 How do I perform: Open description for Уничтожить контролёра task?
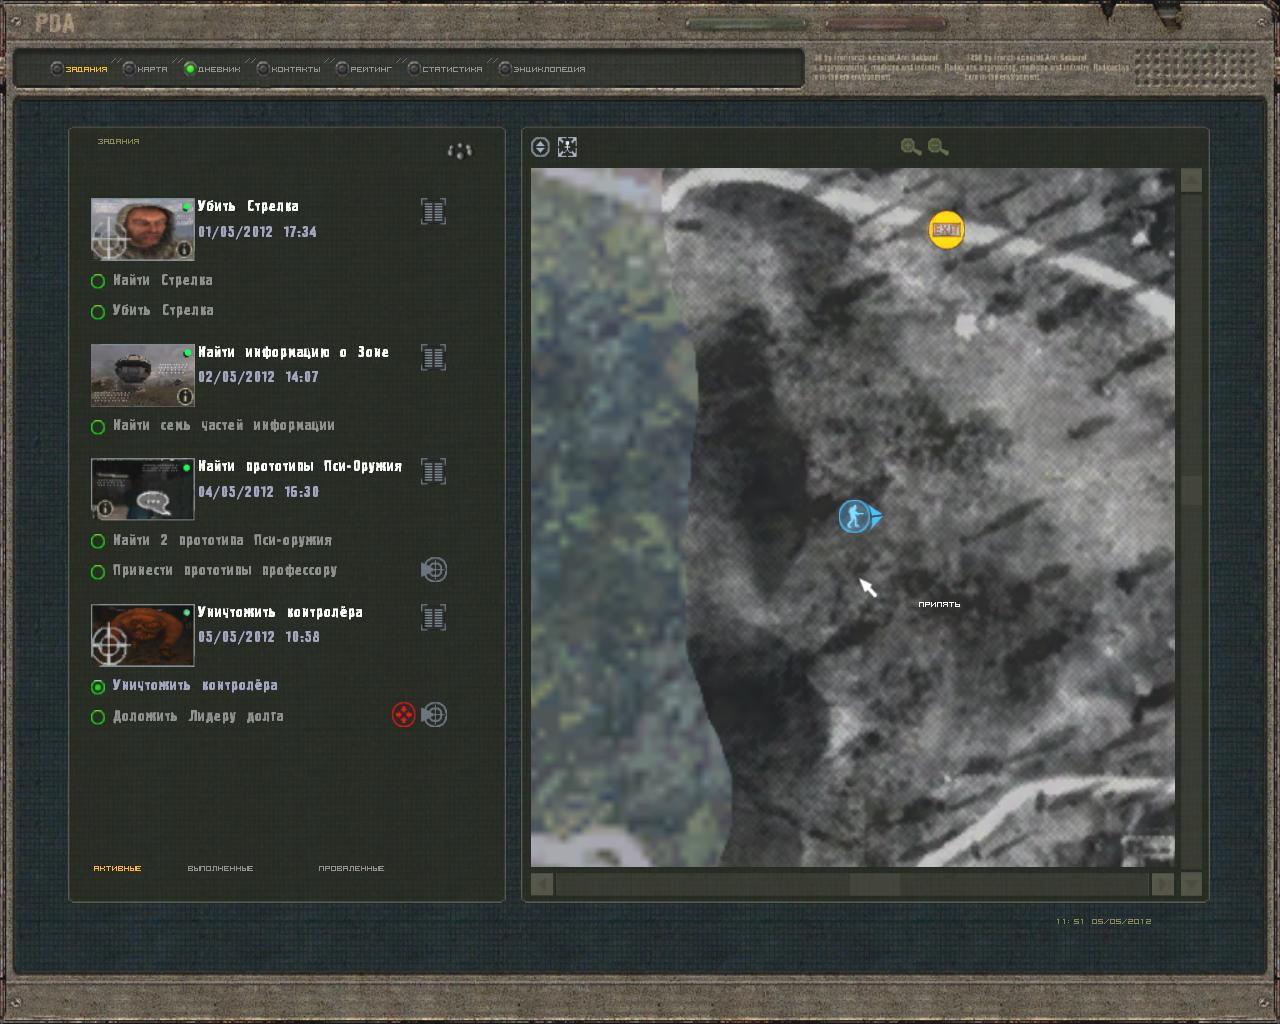click(433, 617)
